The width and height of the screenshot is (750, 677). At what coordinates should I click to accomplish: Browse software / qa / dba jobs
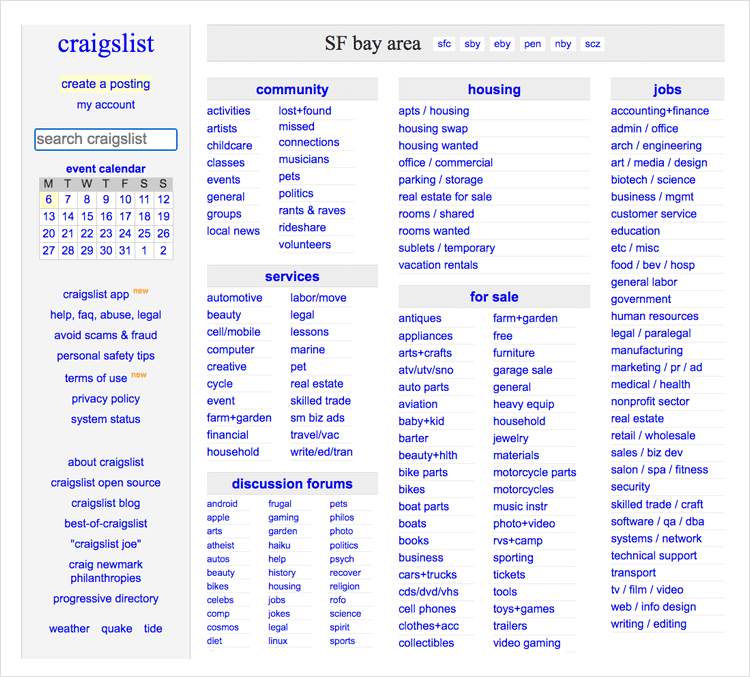657,522
